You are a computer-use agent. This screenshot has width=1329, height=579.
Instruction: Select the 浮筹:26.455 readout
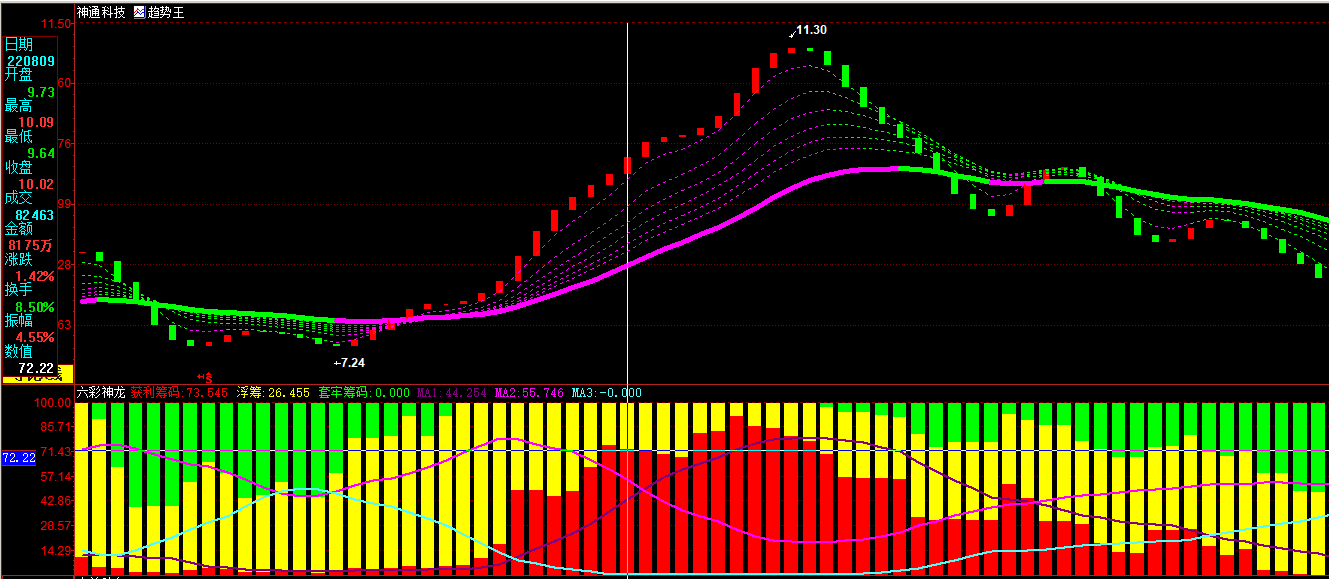pyautogui.click(x=273, y=393)
